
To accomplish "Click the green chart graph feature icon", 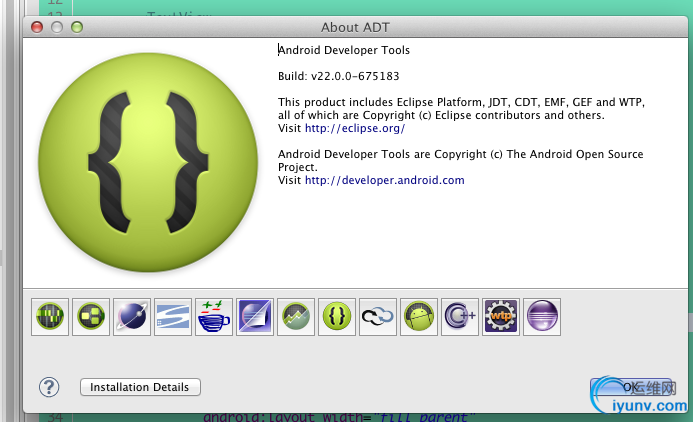I will [x=296, y=316].
